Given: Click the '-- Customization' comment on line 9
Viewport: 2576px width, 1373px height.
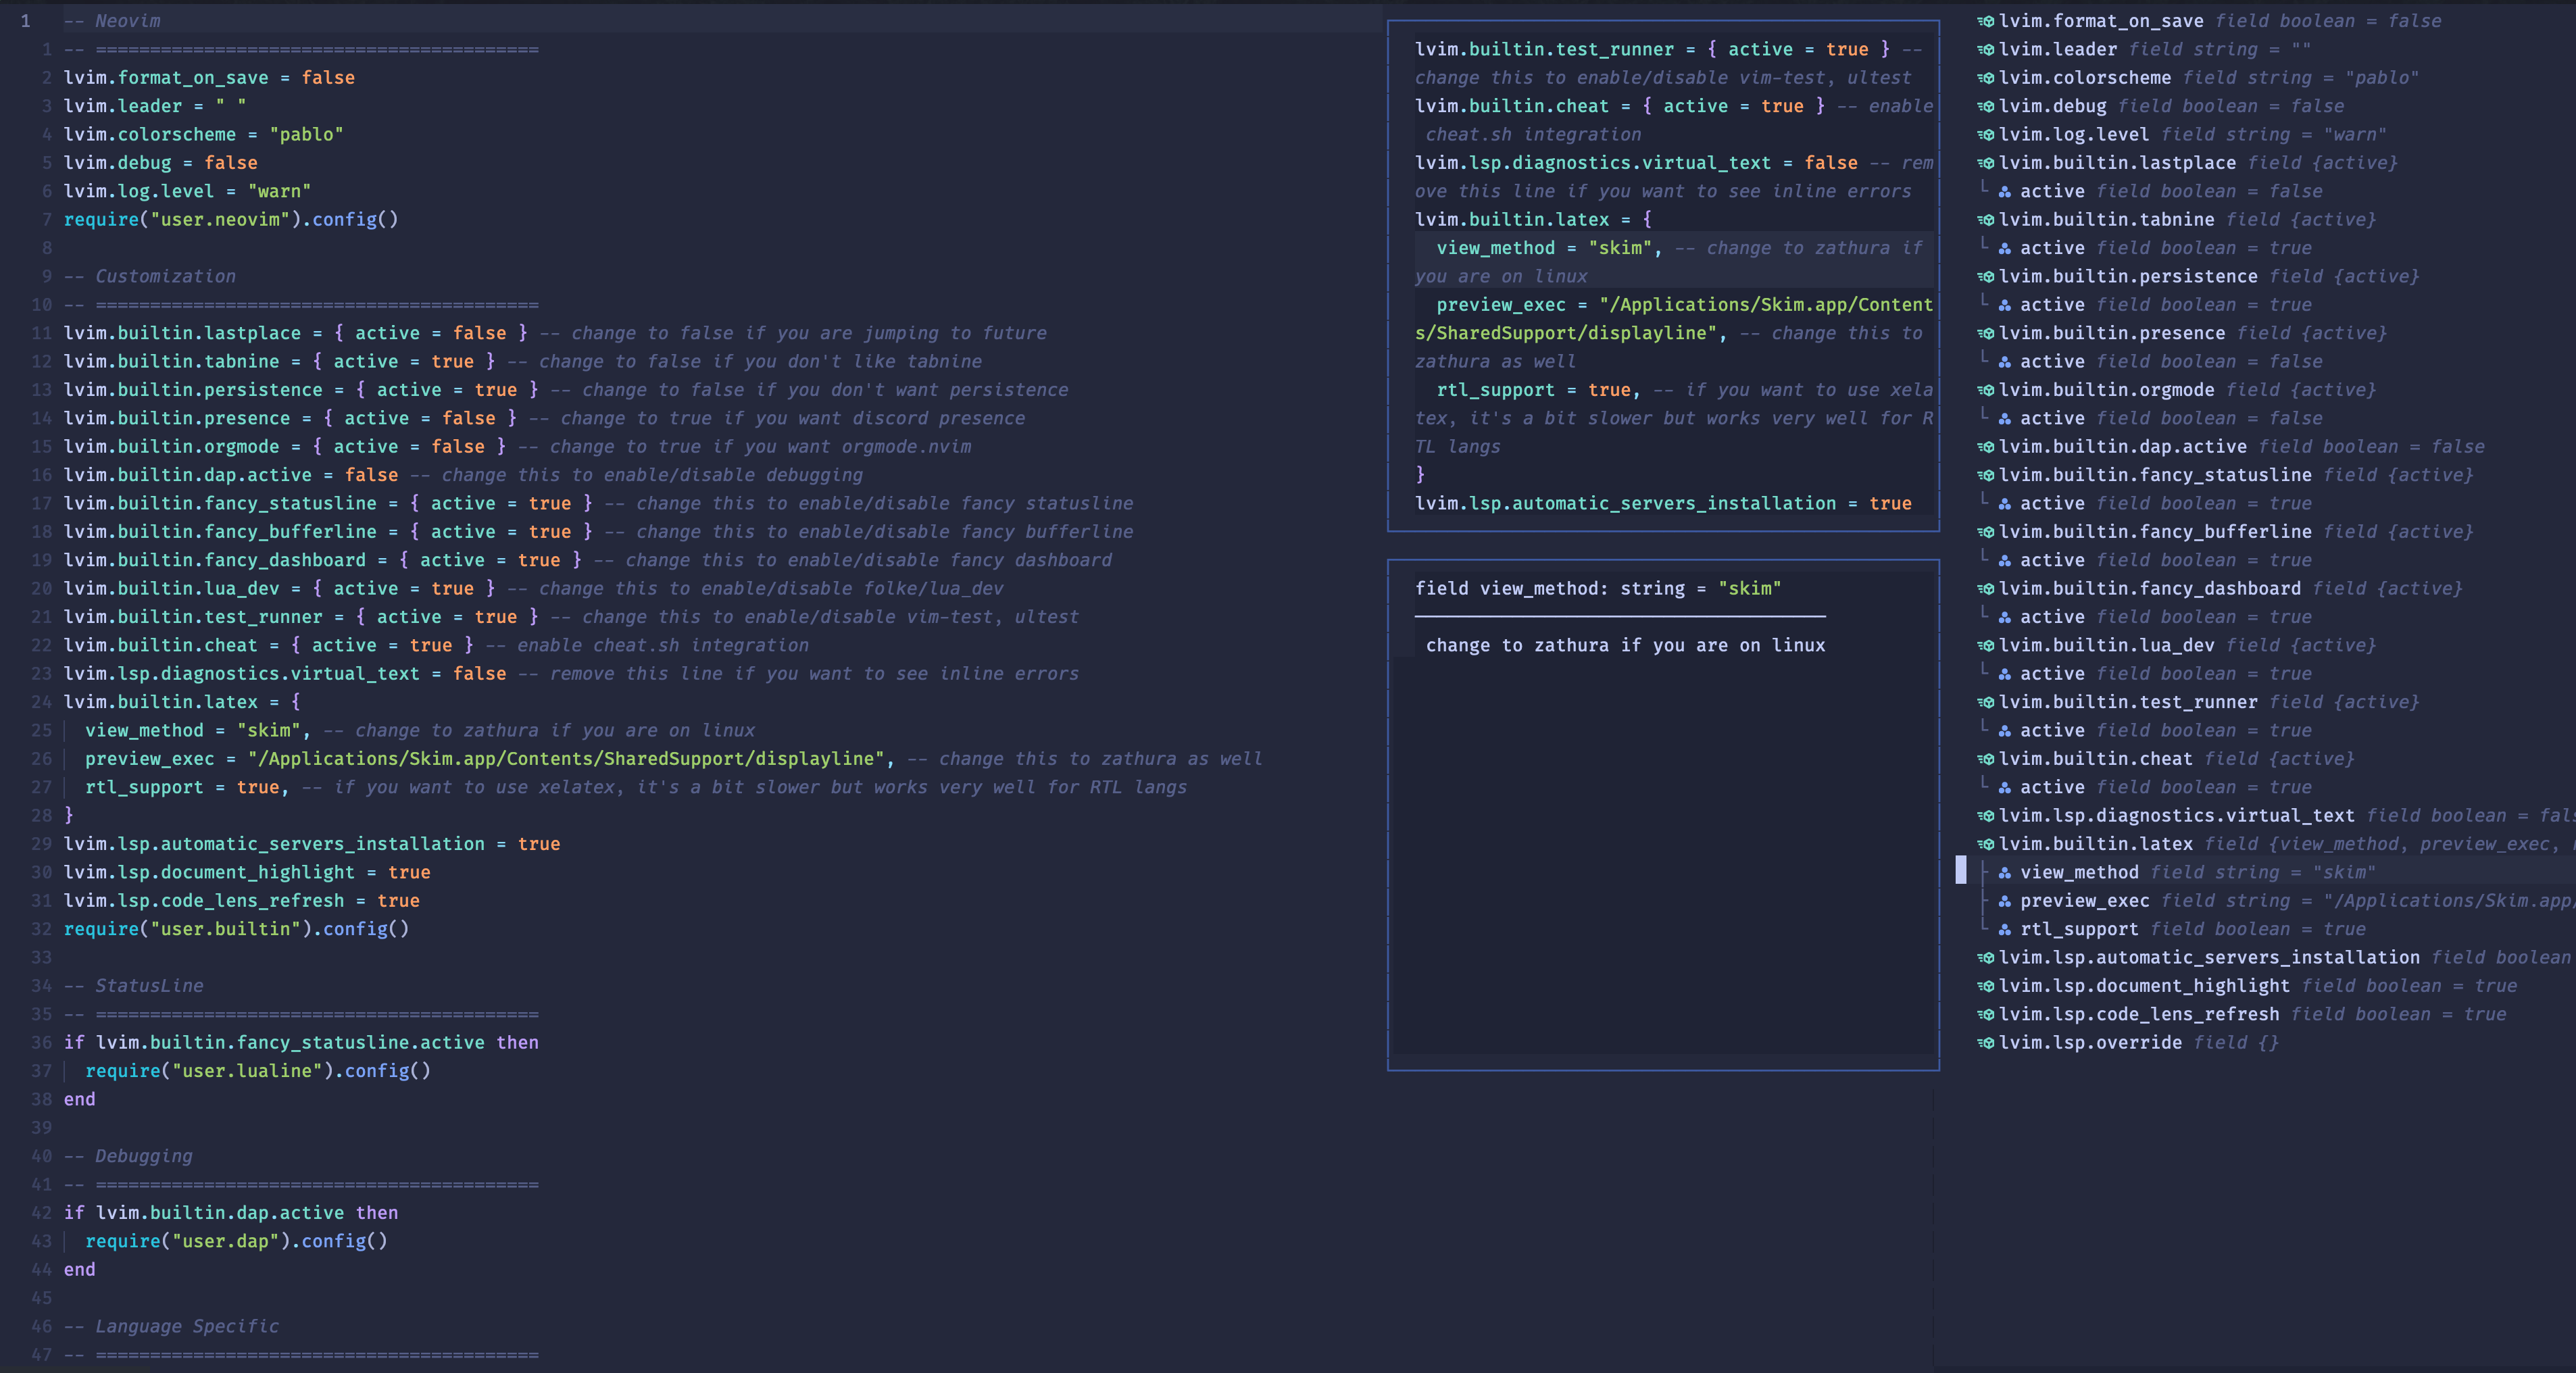Looking at the screenshot, I should tap(150, 276).
